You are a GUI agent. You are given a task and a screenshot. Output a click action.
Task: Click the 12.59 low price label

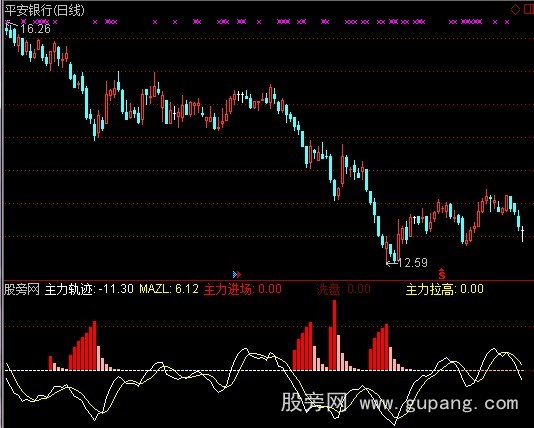coord(412,263)
